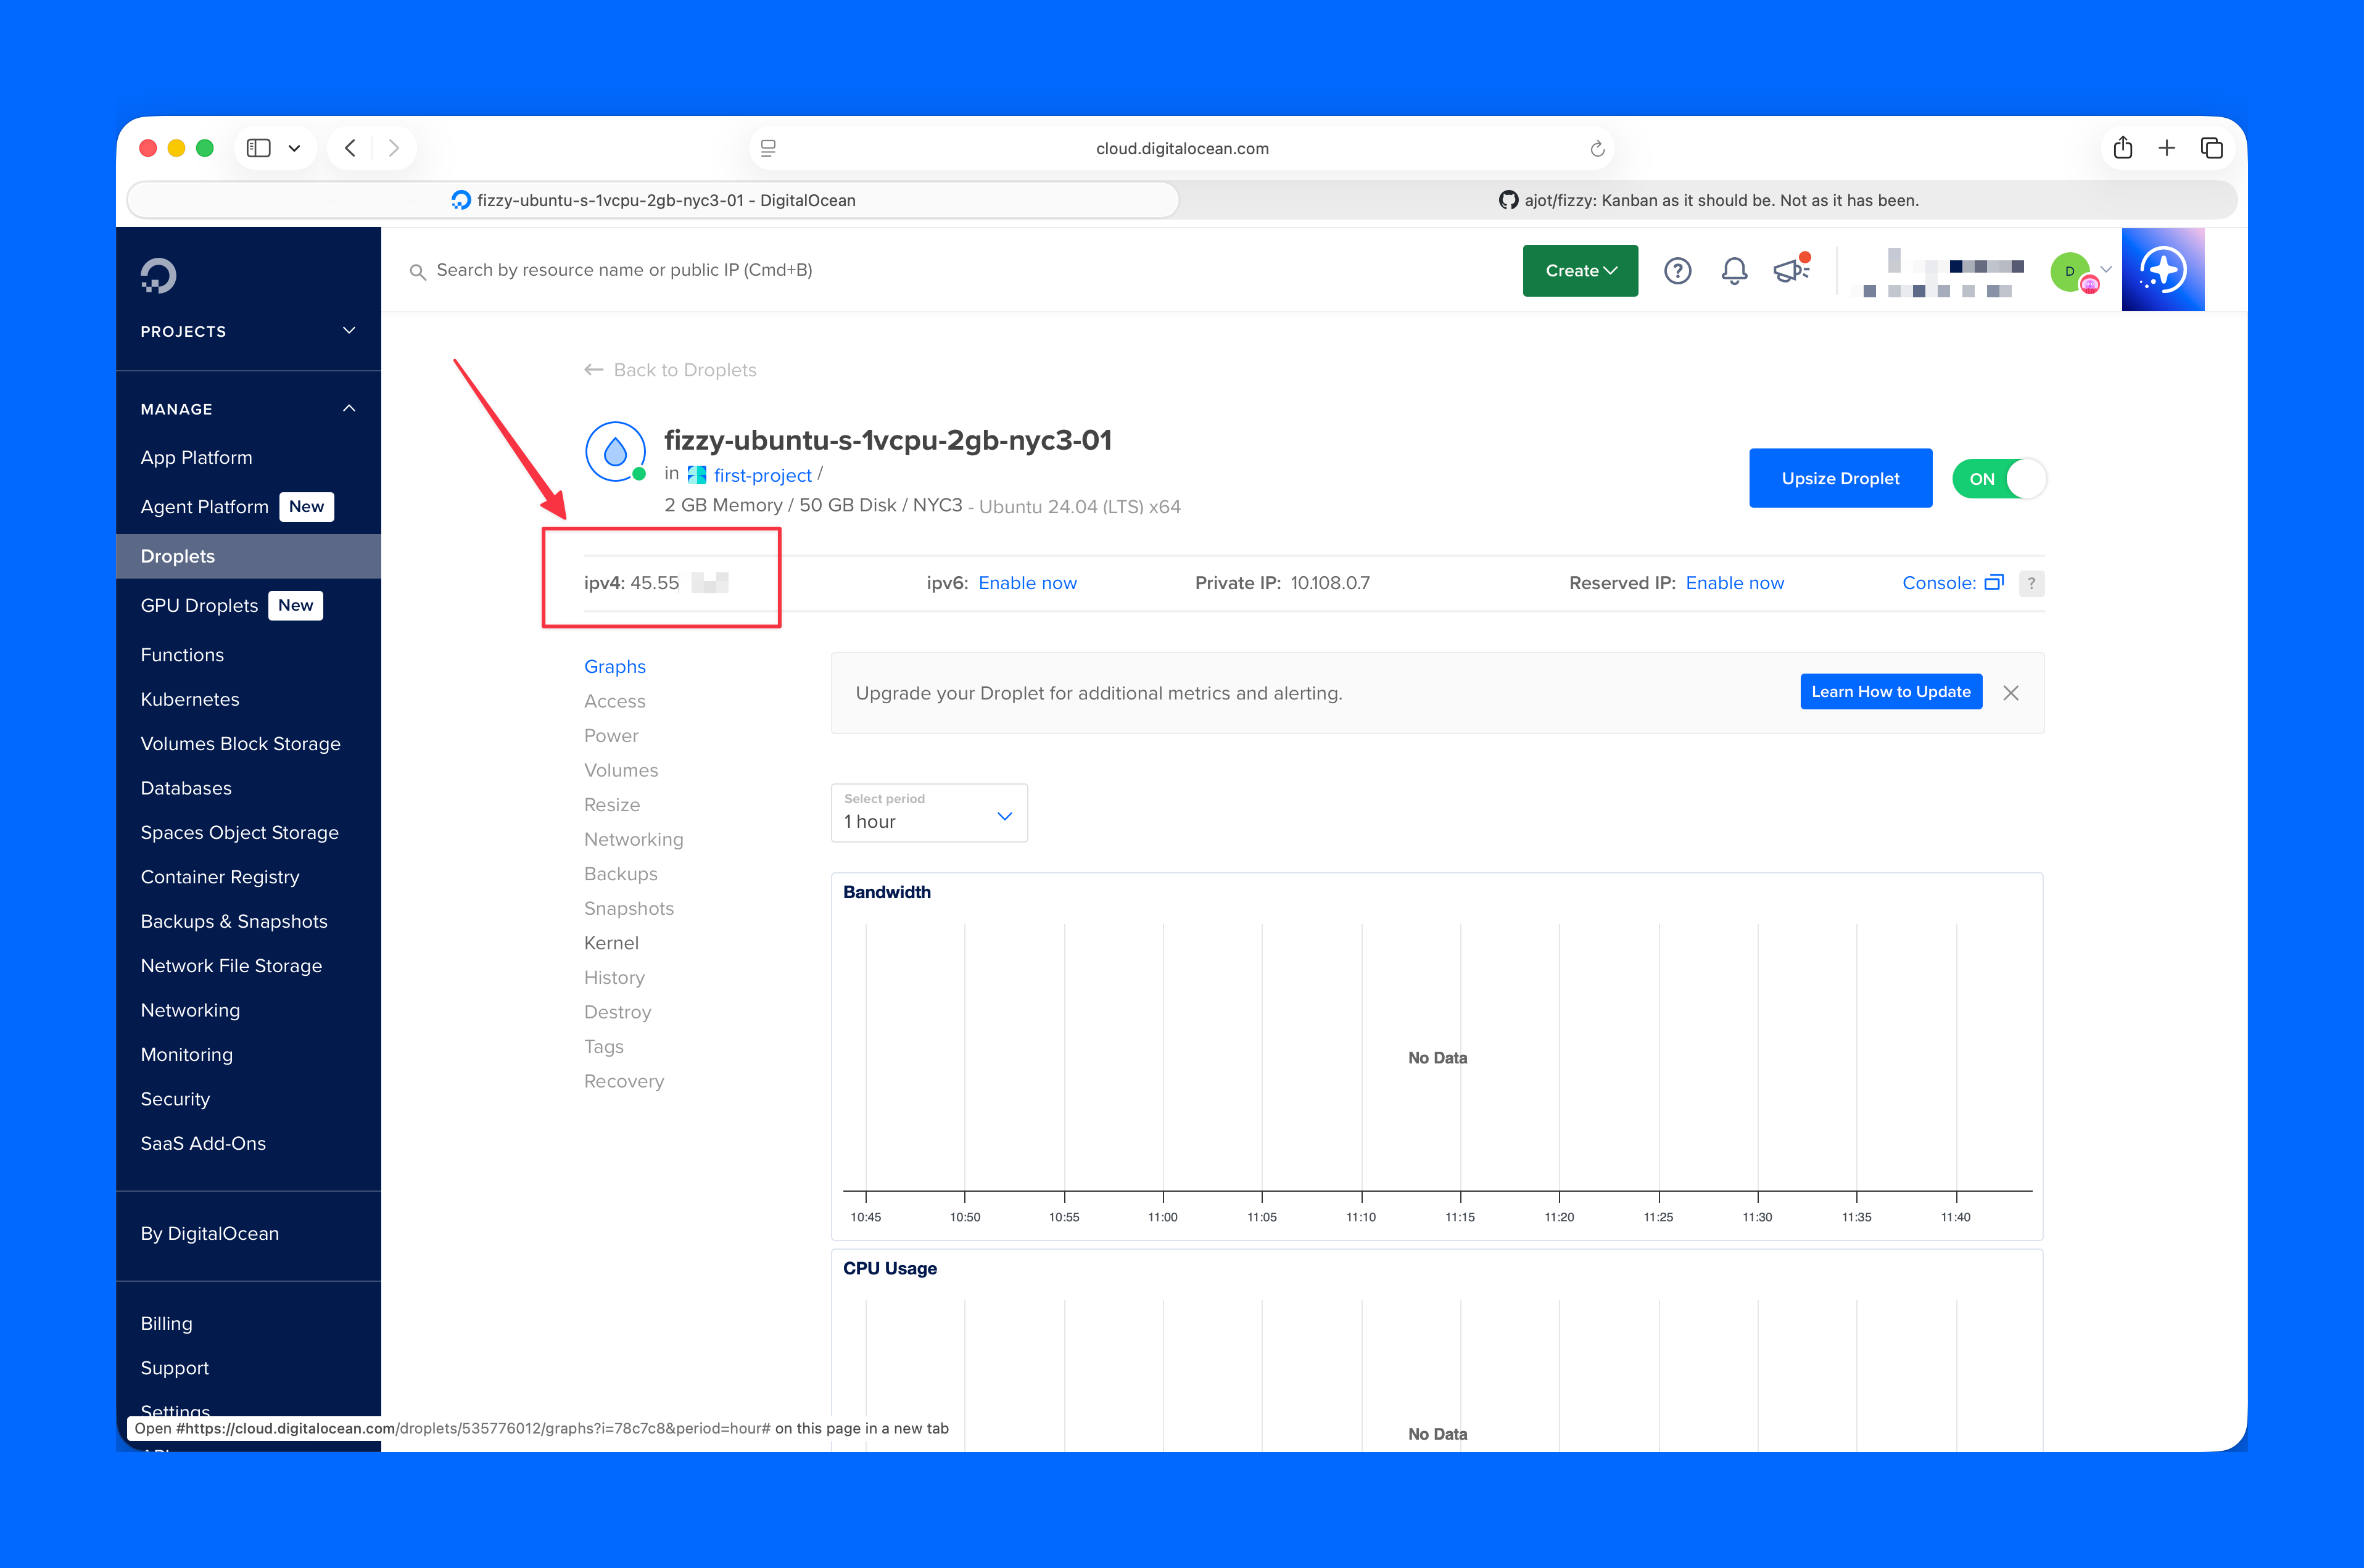Toggle the sidebar visibility in Safari toolbar
This screenshot has height=1568, width=2364.
point(258,147)
